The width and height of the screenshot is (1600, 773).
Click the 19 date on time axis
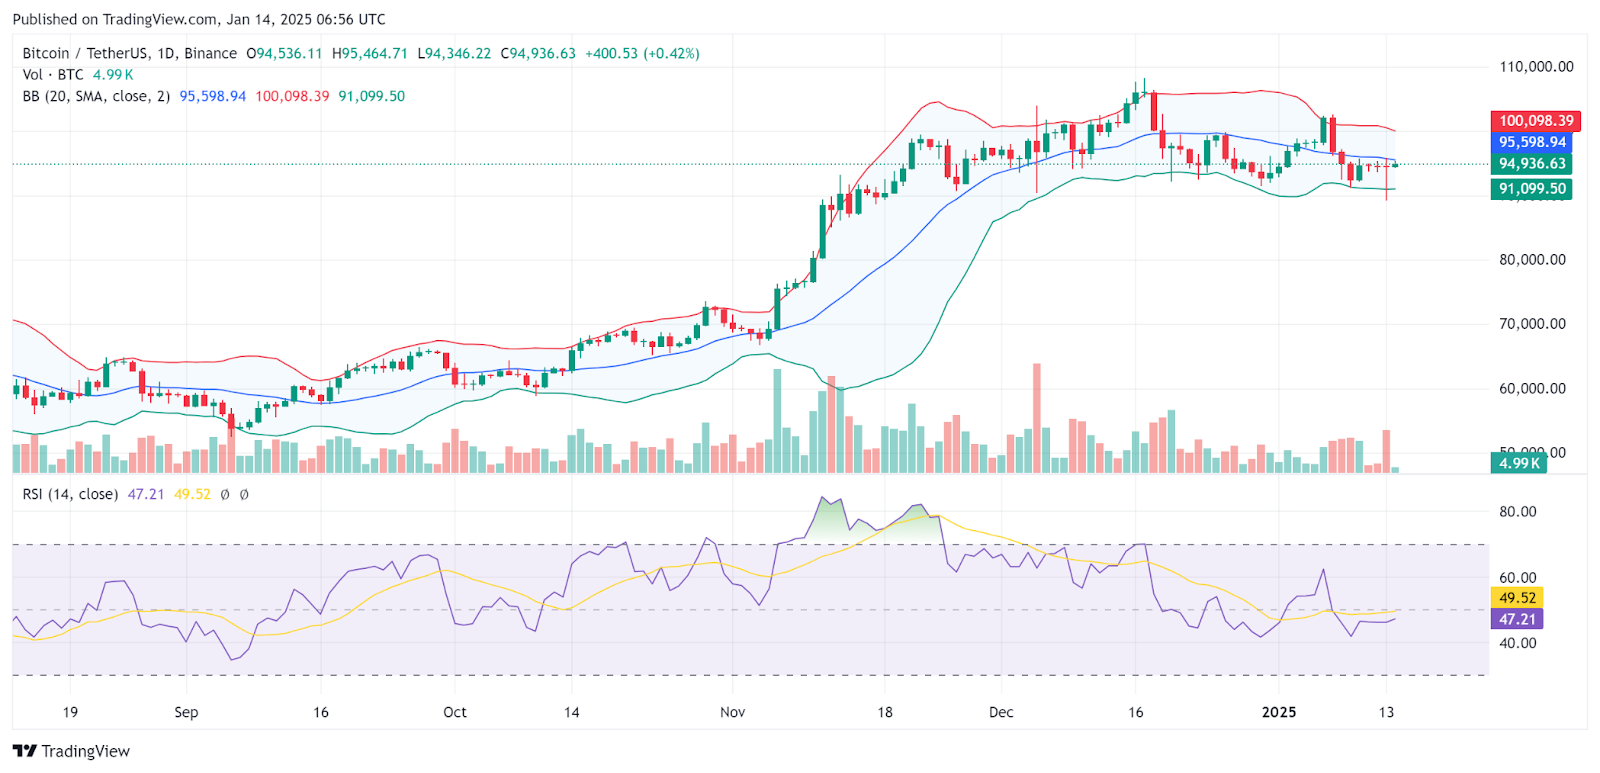tap(70, 712)
